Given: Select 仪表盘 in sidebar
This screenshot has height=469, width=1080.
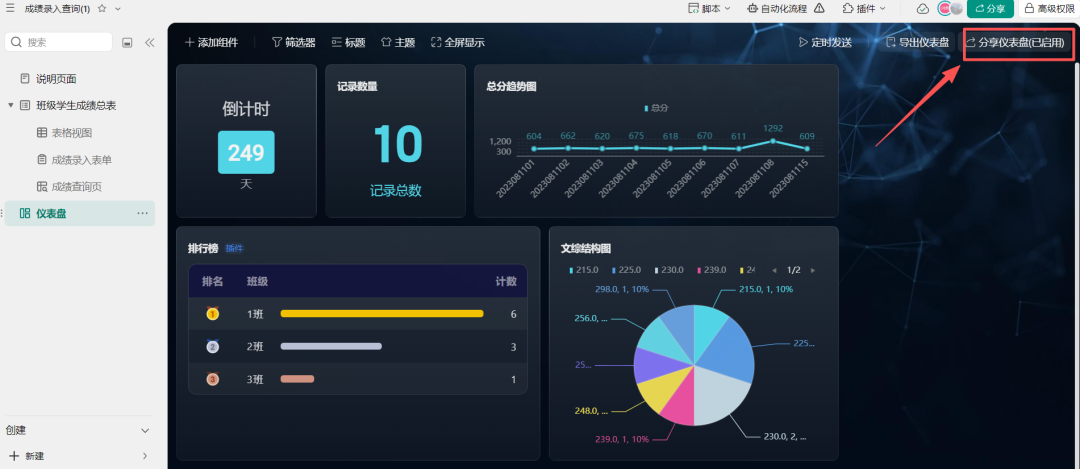Looking at the screenshot, I should tap(79, 213).
